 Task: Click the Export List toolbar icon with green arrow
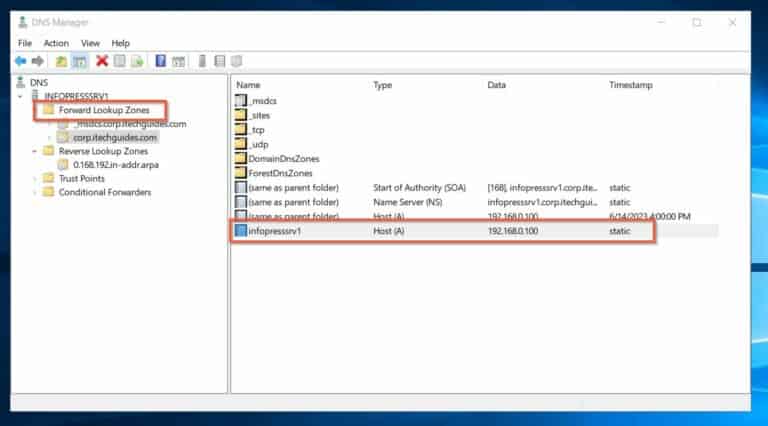[x=138, y=61]
